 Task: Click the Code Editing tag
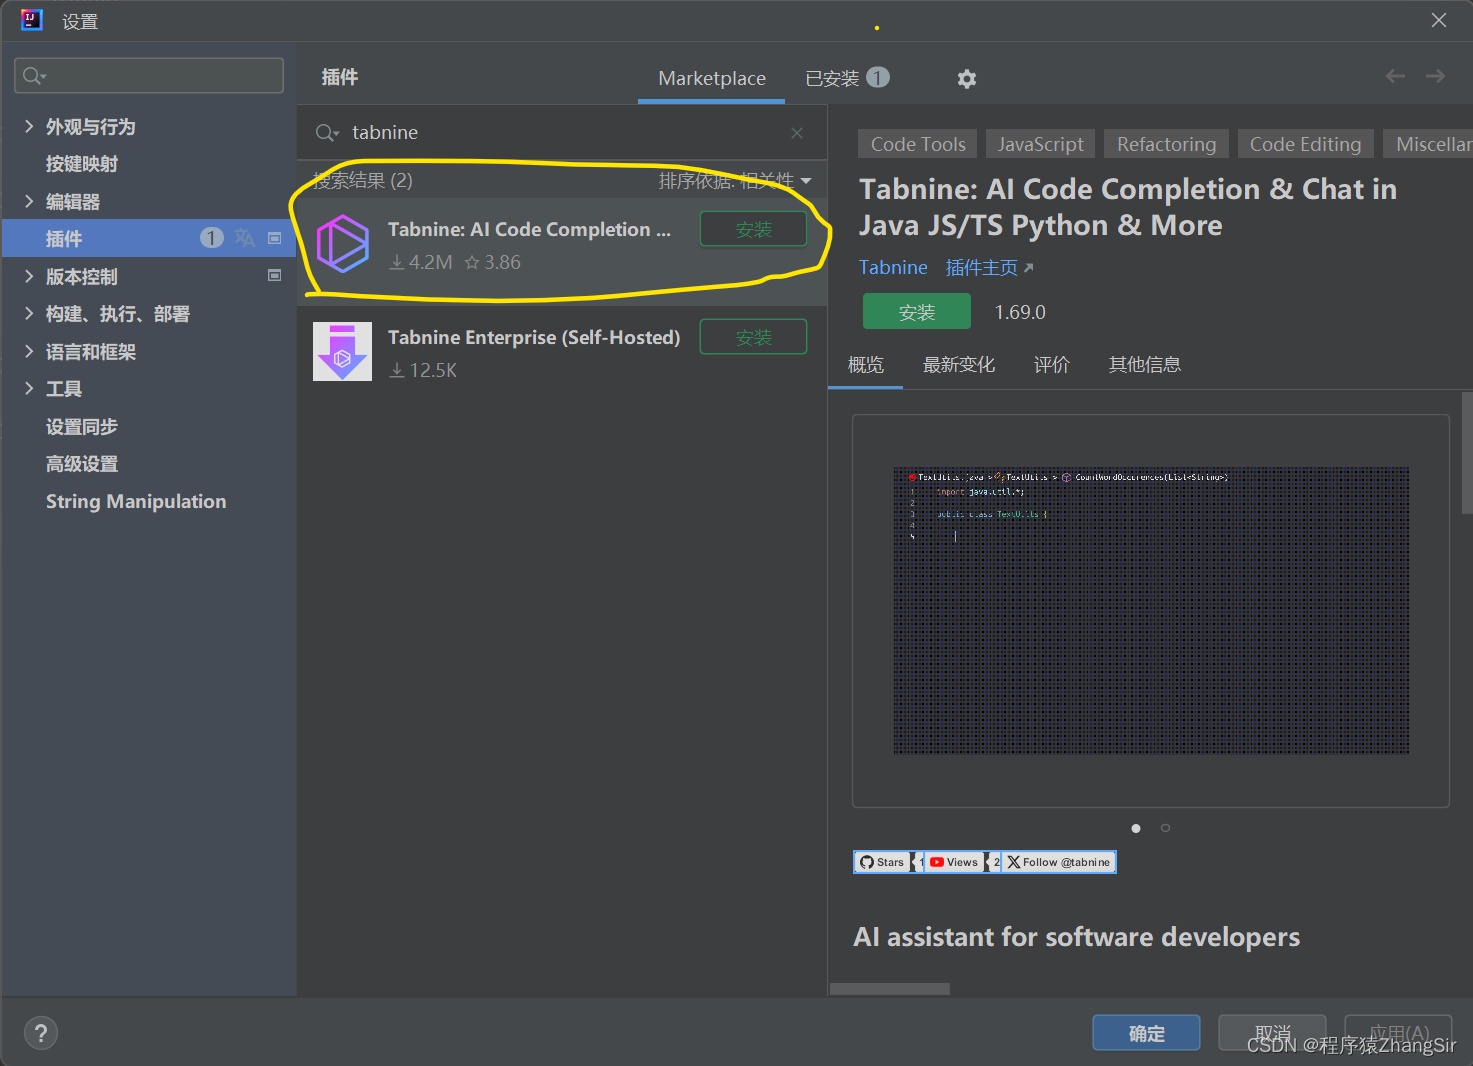pyautogui.click(x=1305, y=144)
